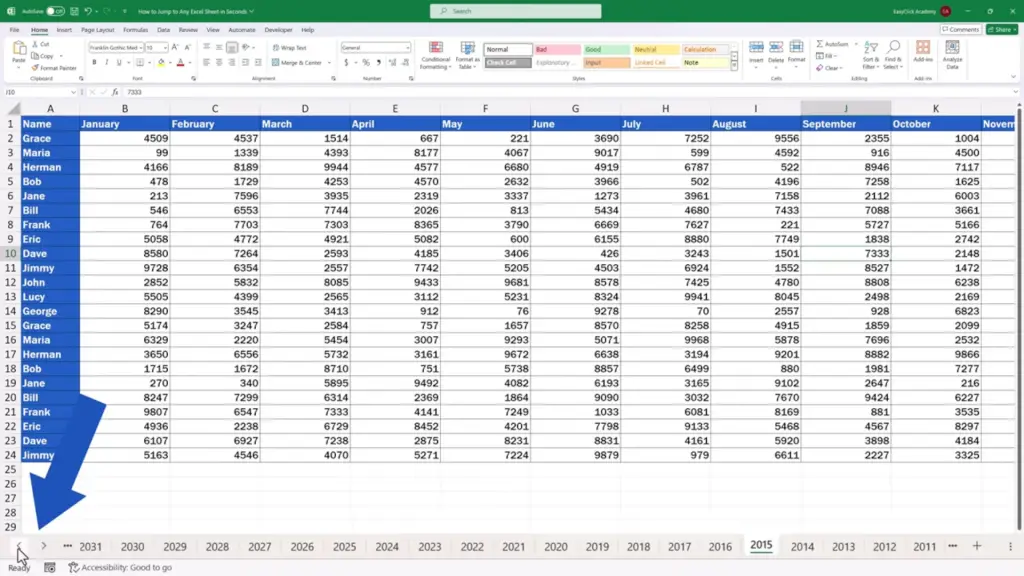Open Sort & Filter
Image resolution: width=1024 pixels, height=576 pixels.
click(871, 55)
